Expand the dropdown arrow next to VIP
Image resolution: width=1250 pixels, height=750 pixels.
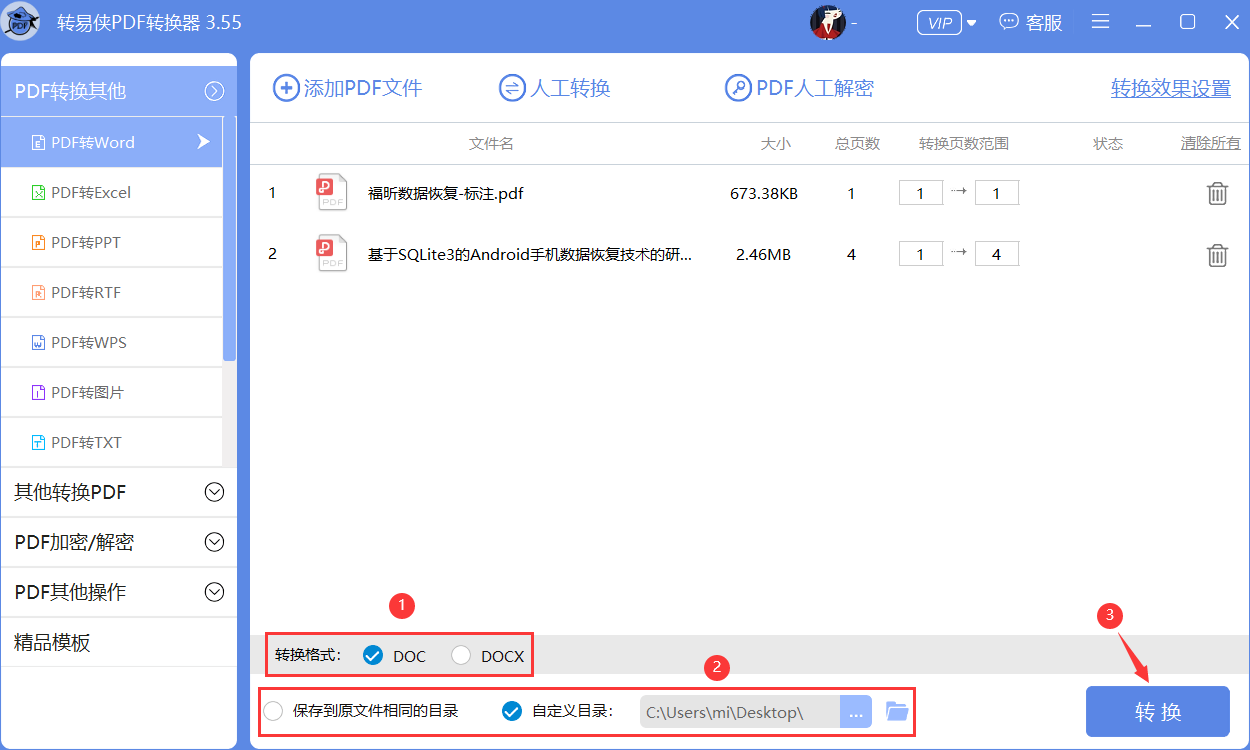point(971,23)
